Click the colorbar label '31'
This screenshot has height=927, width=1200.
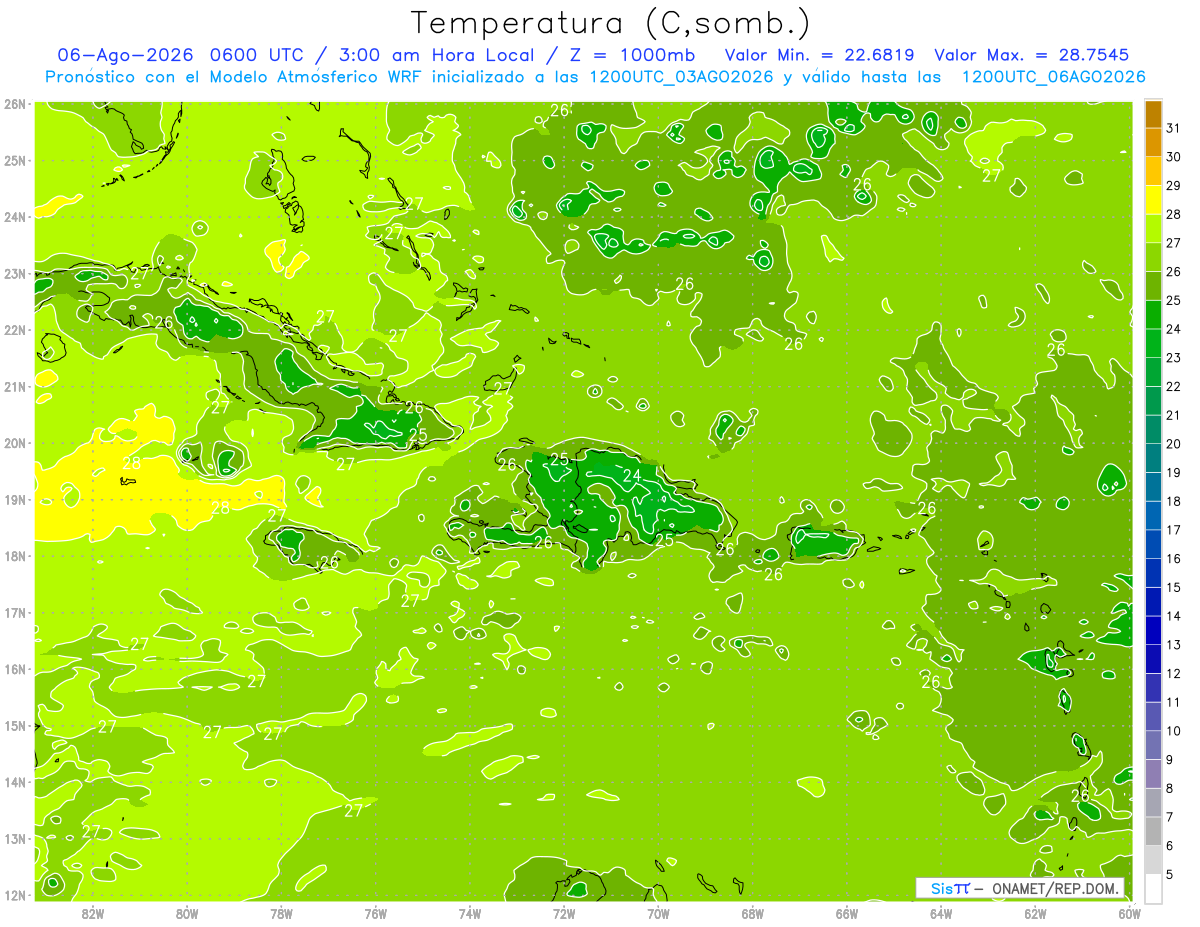click(x=1174, y=128)
